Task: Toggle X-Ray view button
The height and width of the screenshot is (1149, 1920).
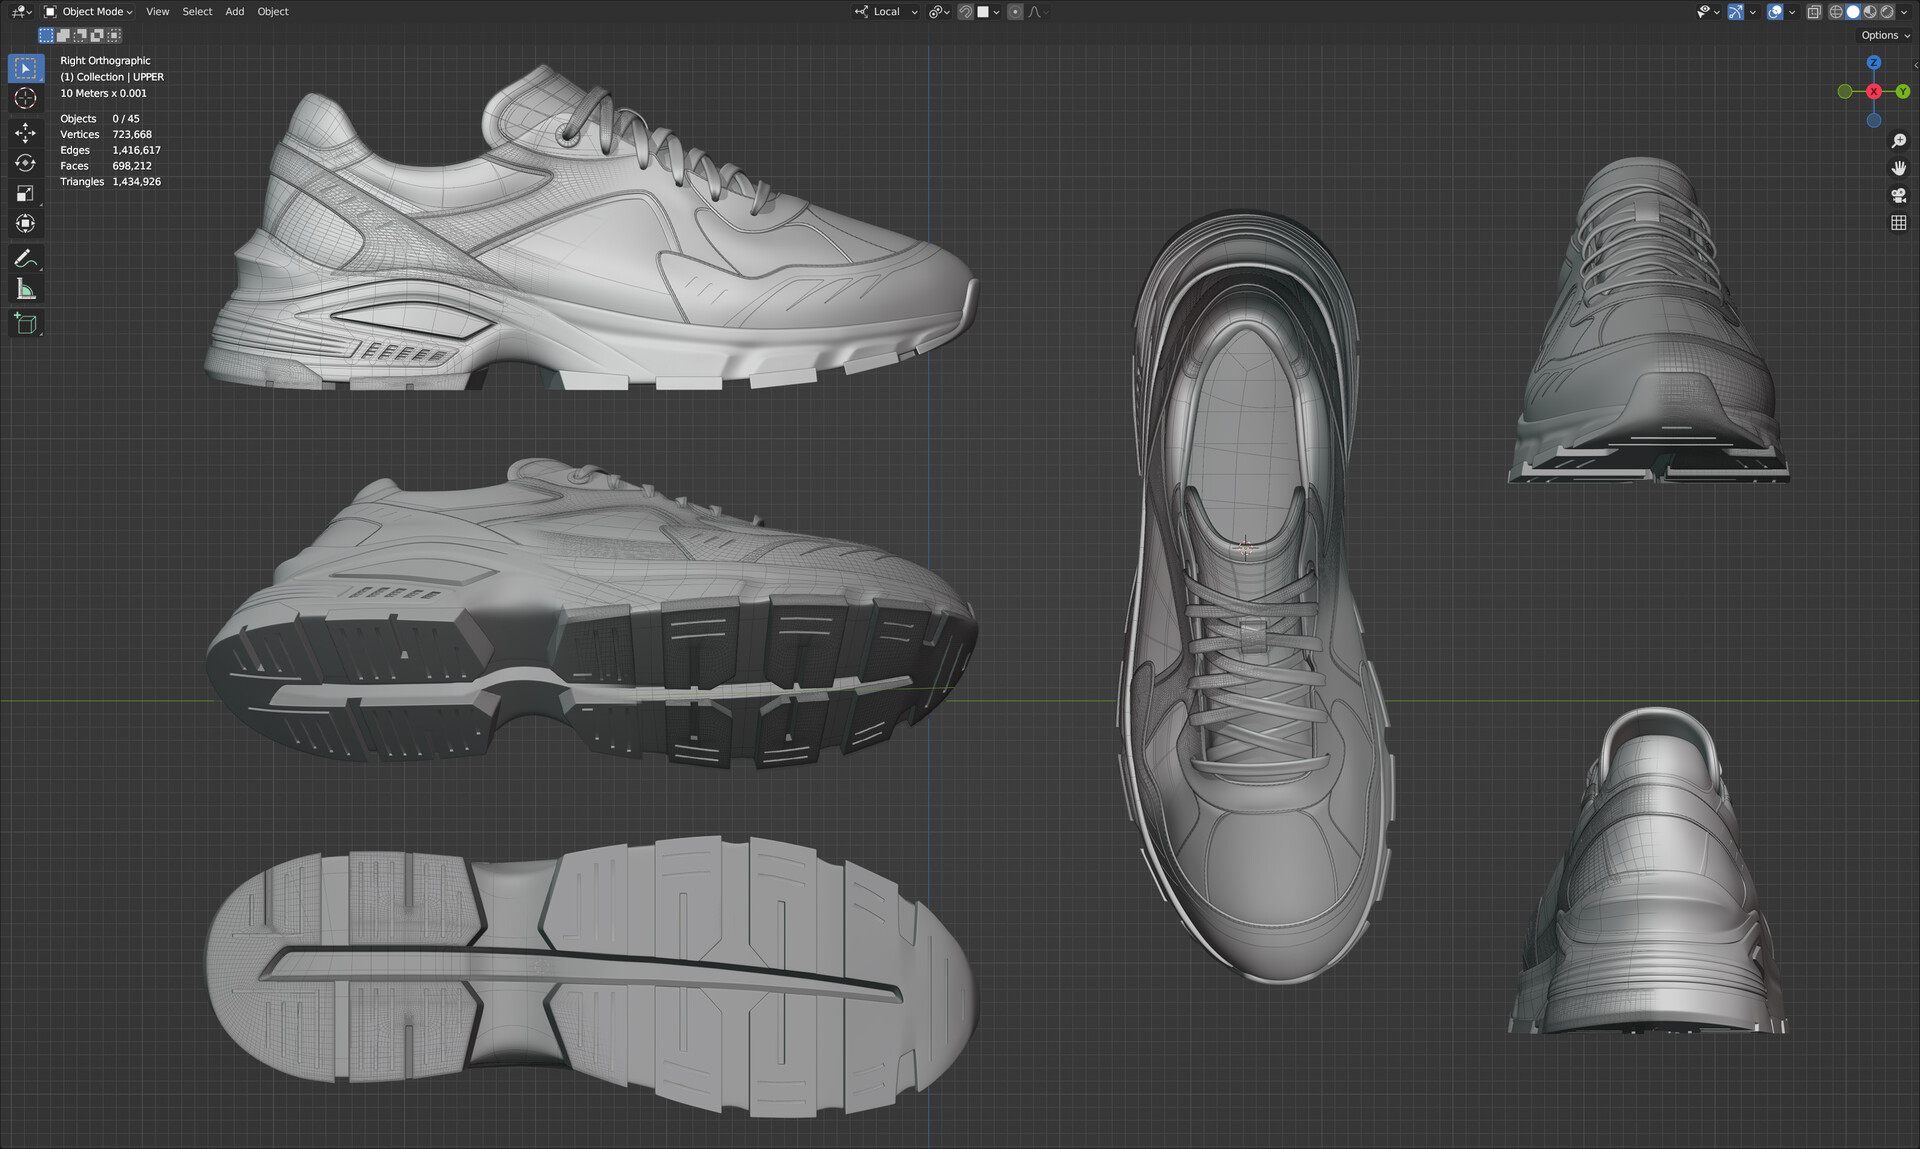Action: (1814, 12)
